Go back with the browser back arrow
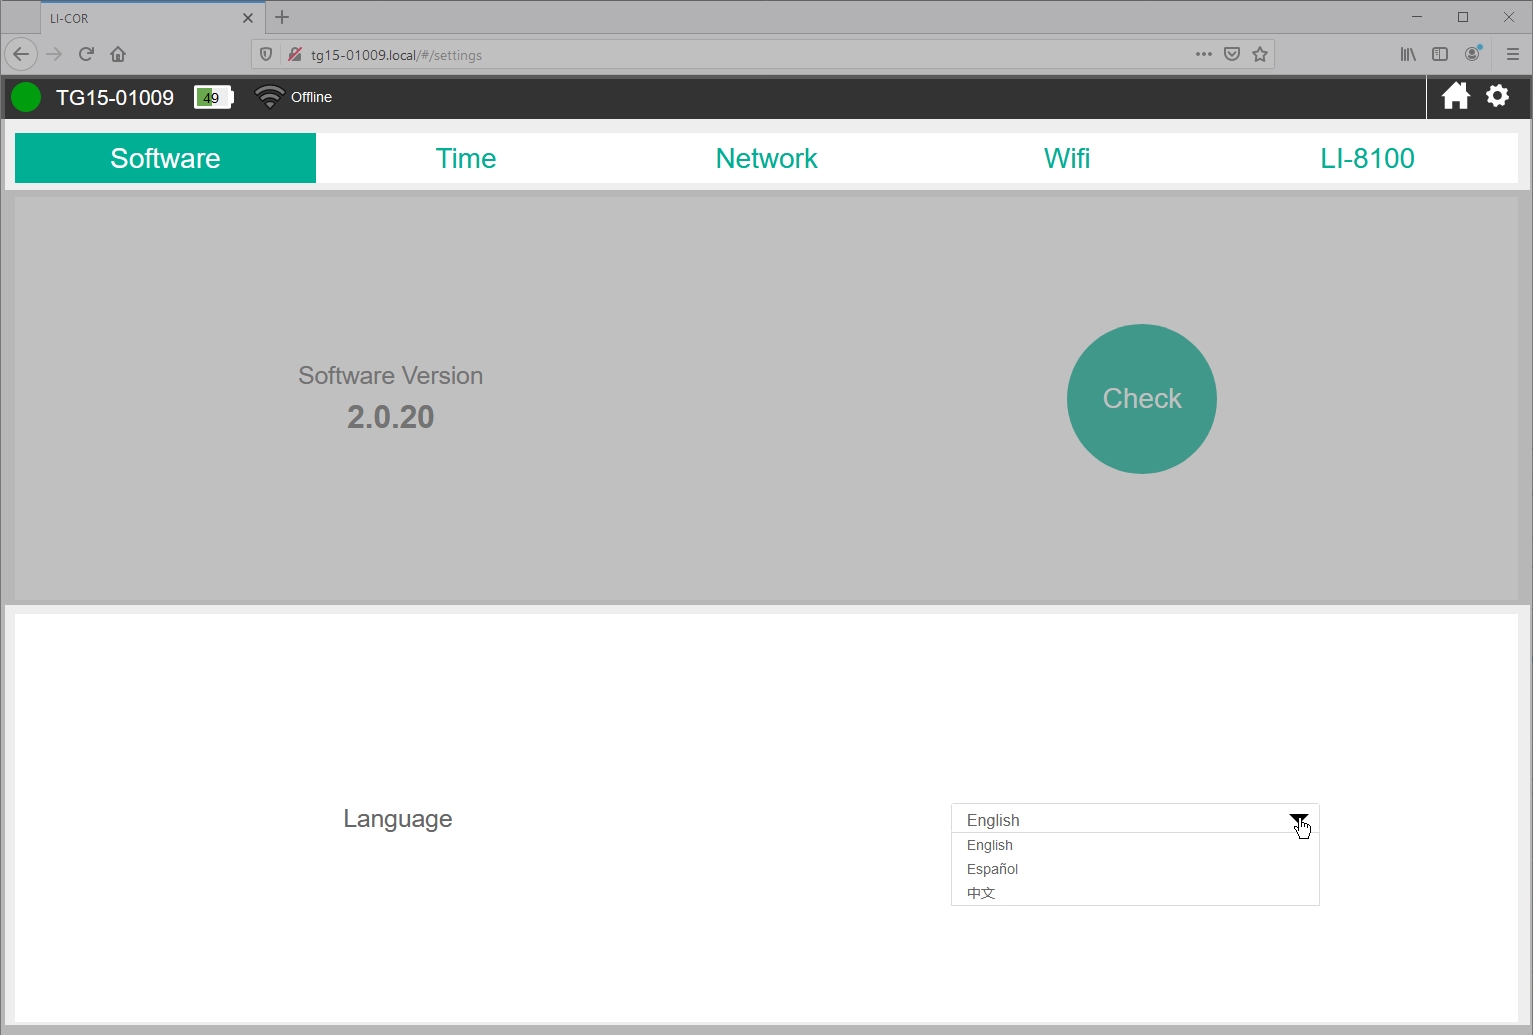This screenshot has width=1533, height=1035. point(21,54)
